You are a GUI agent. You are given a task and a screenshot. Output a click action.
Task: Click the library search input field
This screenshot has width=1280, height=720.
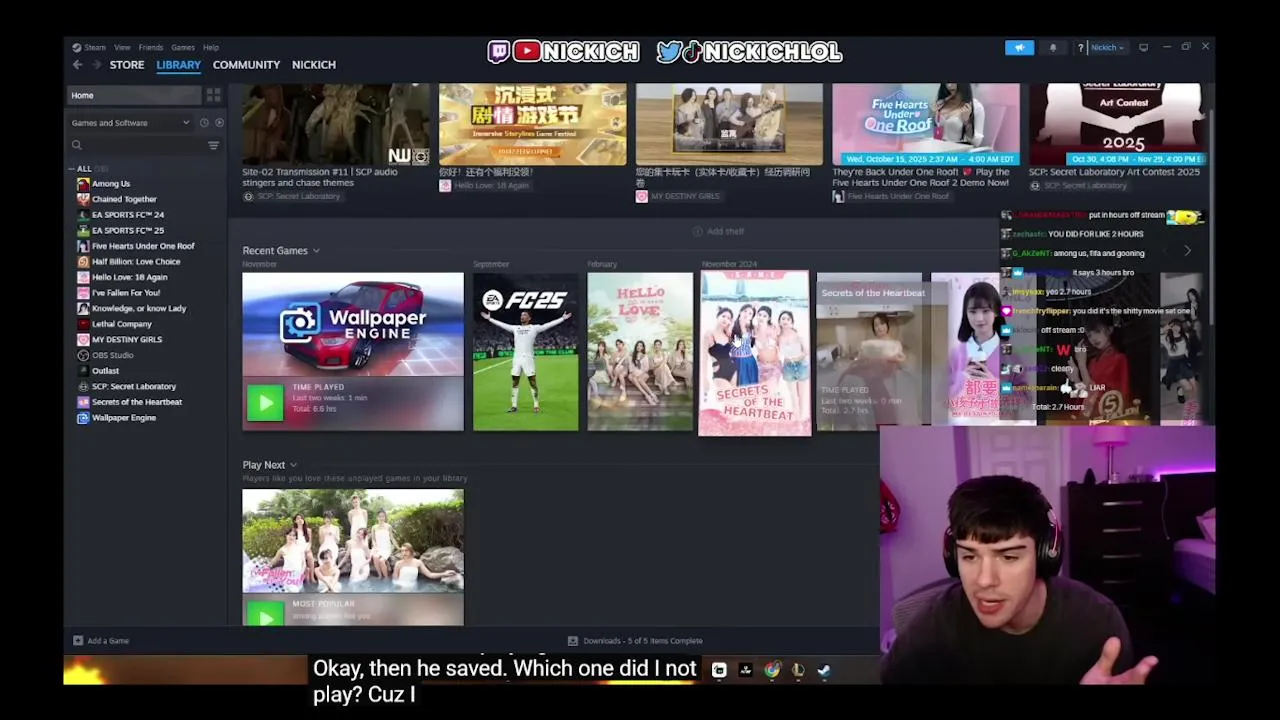coord(142,146)
